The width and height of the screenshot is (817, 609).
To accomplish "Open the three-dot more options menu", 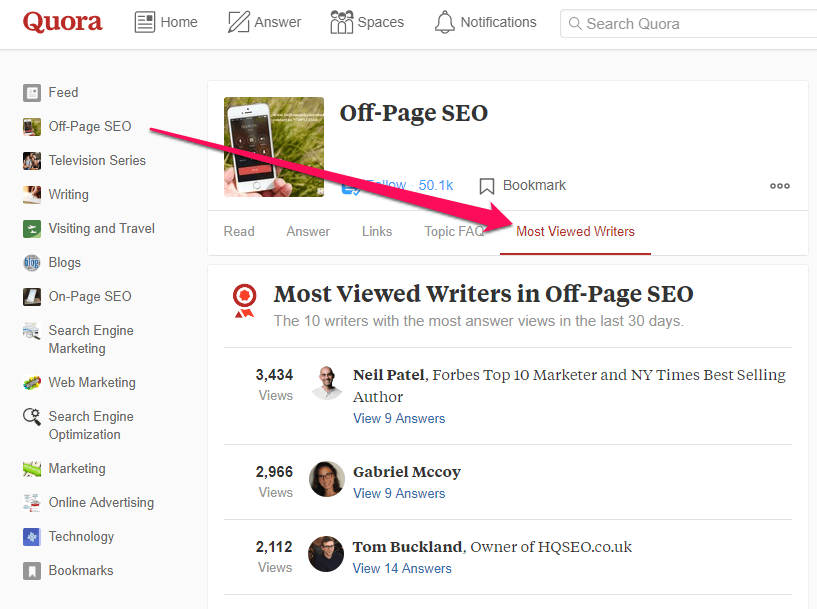I will [779, 186].
